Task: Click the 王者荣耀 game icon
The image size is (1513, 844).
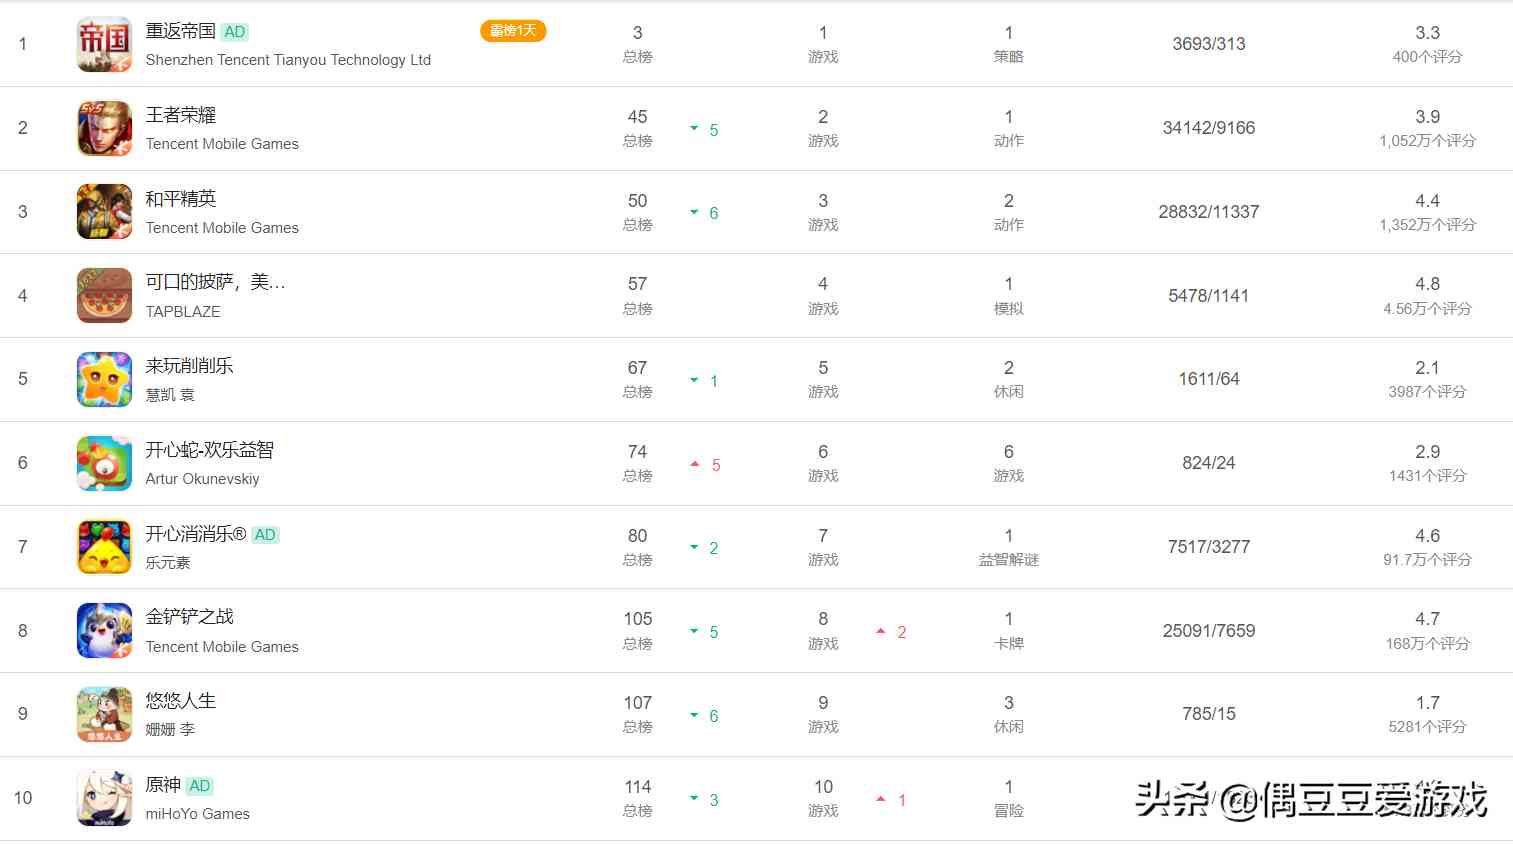Action: [x=105, y=128]
